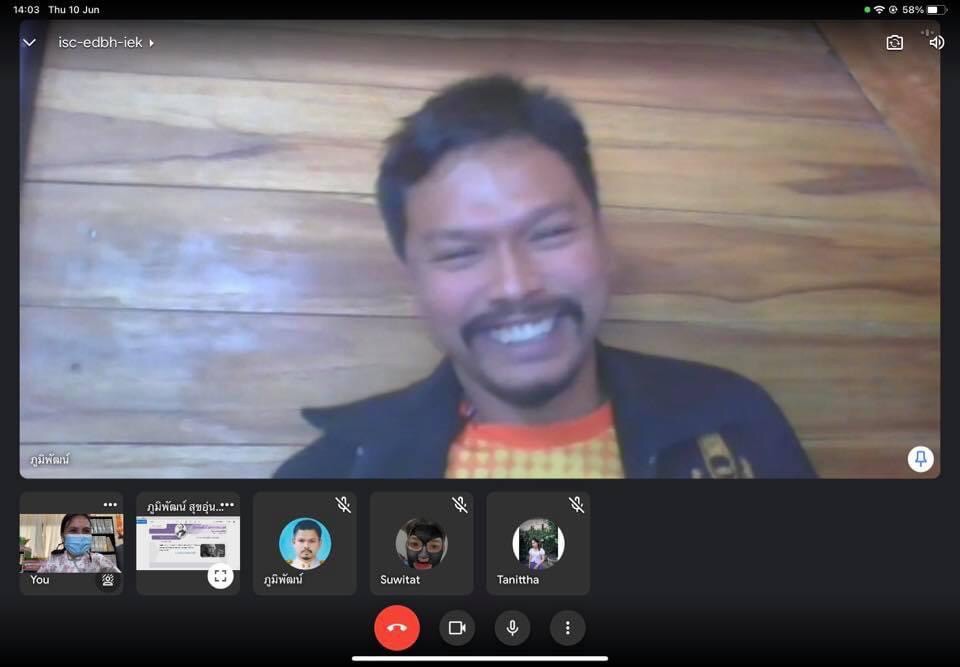Open three-dot menu on the presentation tile

click(x=228, y=504)
